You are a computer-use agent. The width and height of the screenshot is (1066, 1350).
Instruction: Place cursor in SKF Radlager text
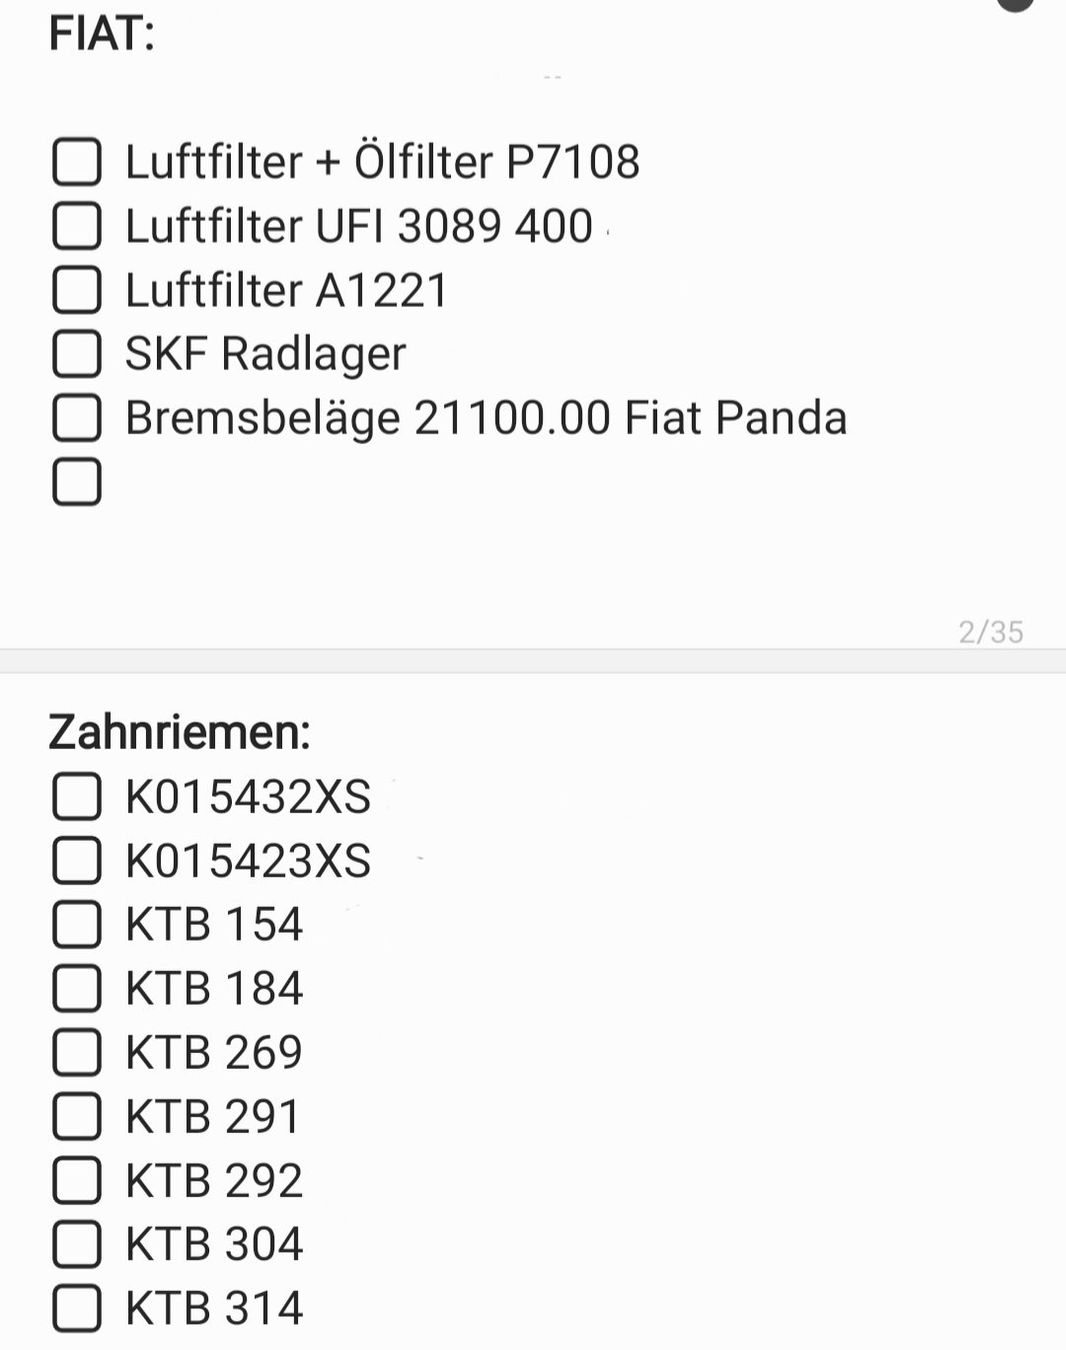[x=265, y=354]
